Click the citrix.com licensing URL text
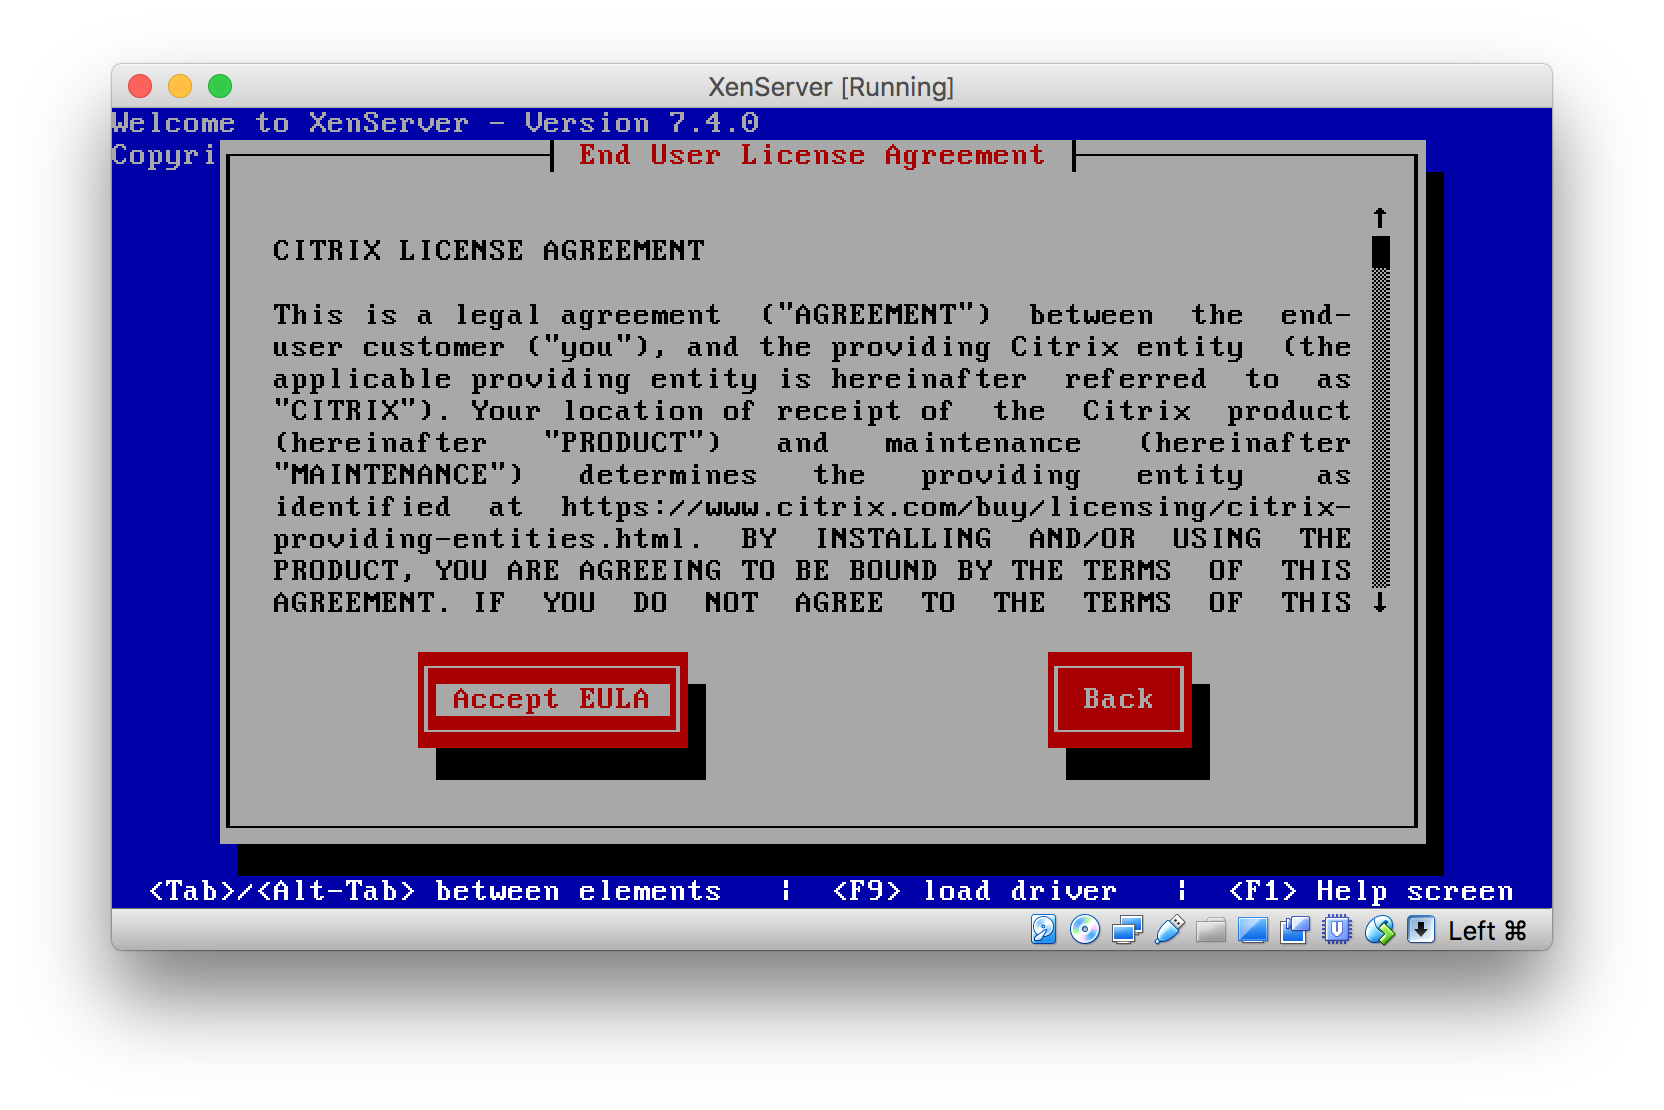 tap(955, 507)
